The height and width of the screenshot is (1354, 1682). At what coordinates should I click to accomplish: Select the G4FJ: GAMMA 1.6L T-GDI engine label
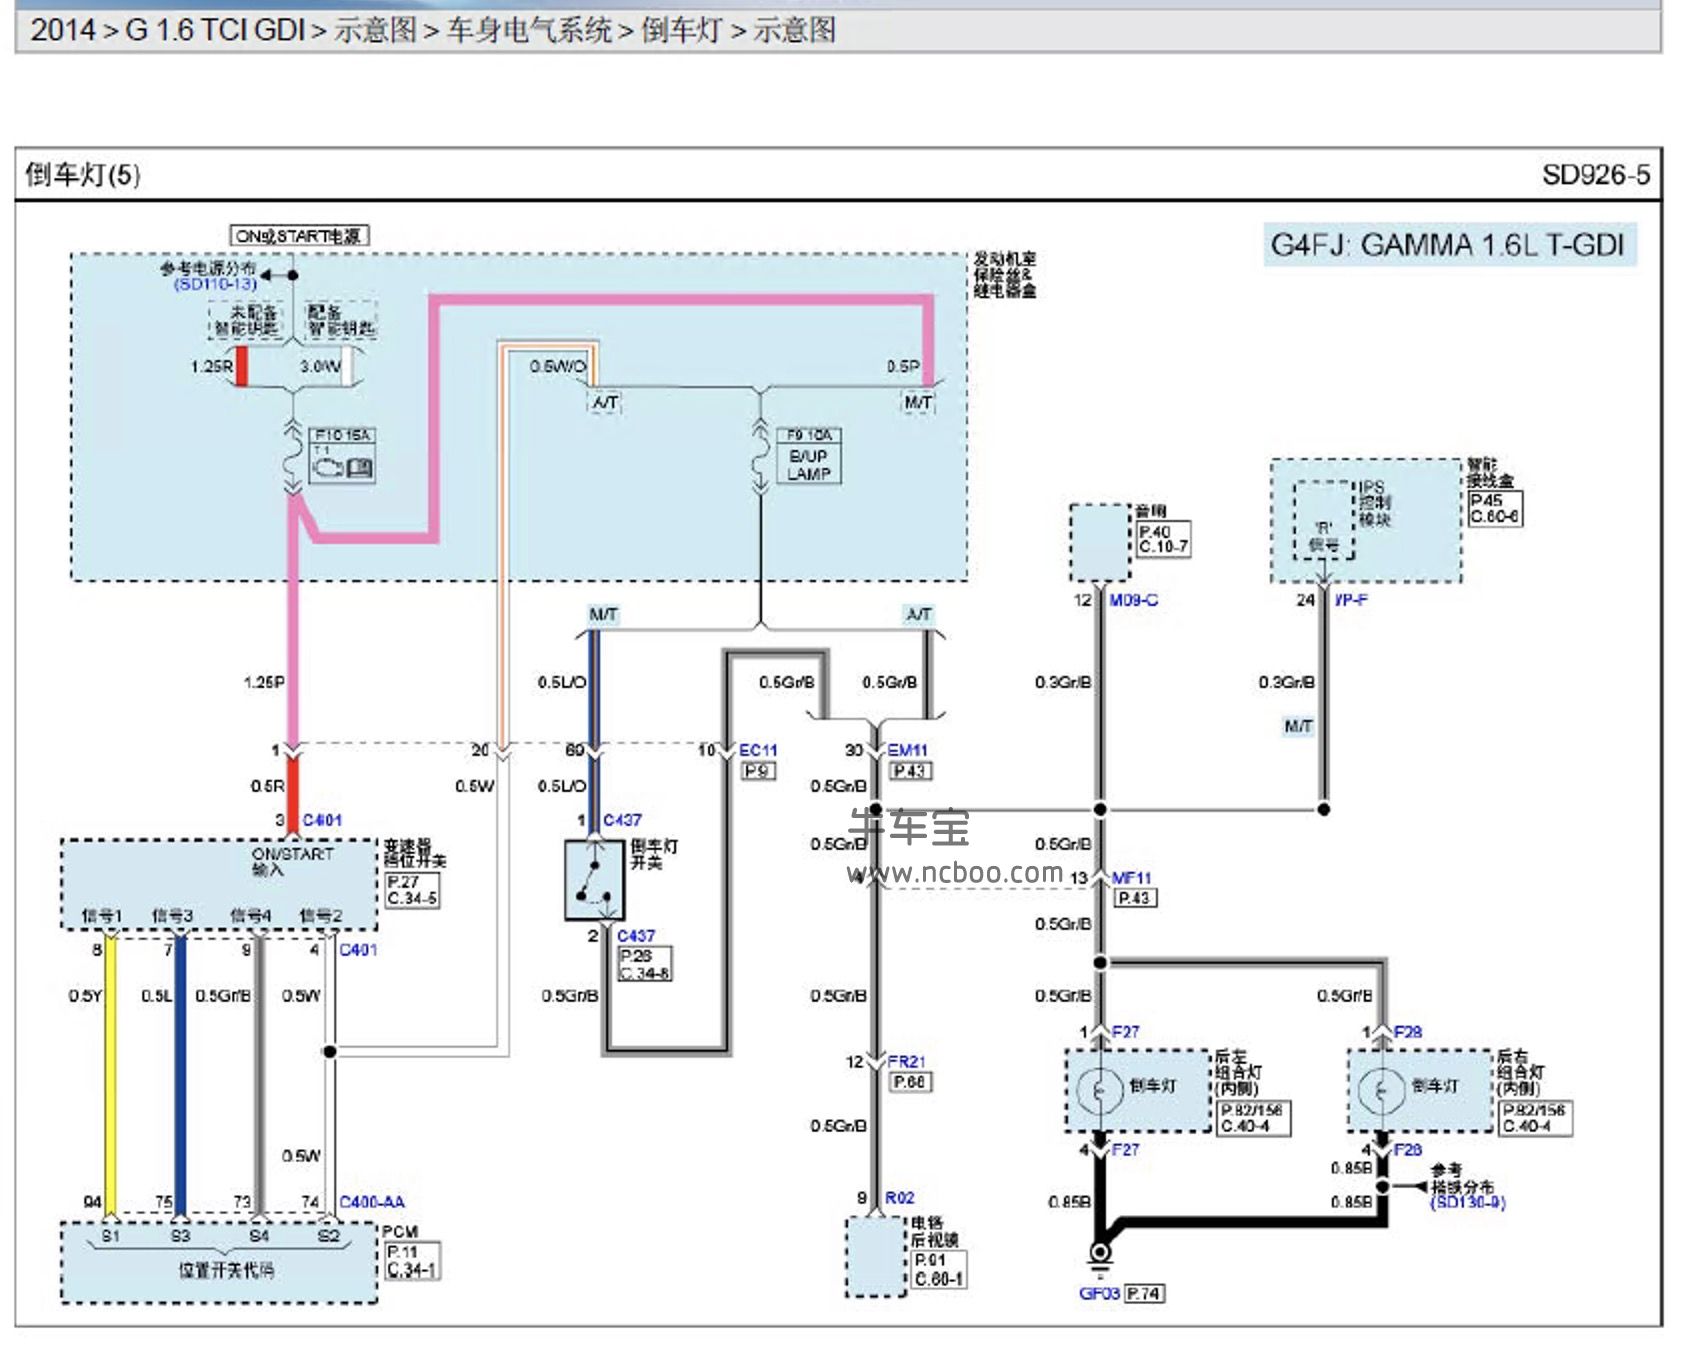pos(1448,245)
